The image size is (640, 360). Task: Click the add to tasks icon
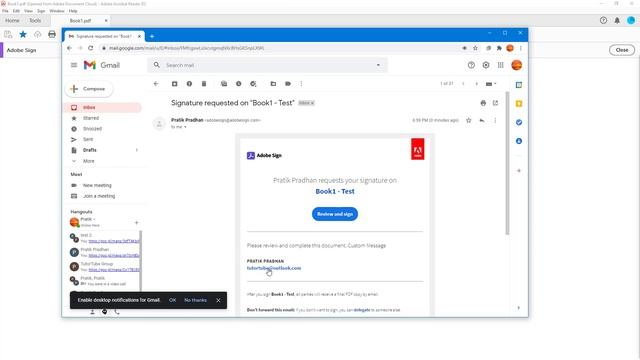[253, 84]
